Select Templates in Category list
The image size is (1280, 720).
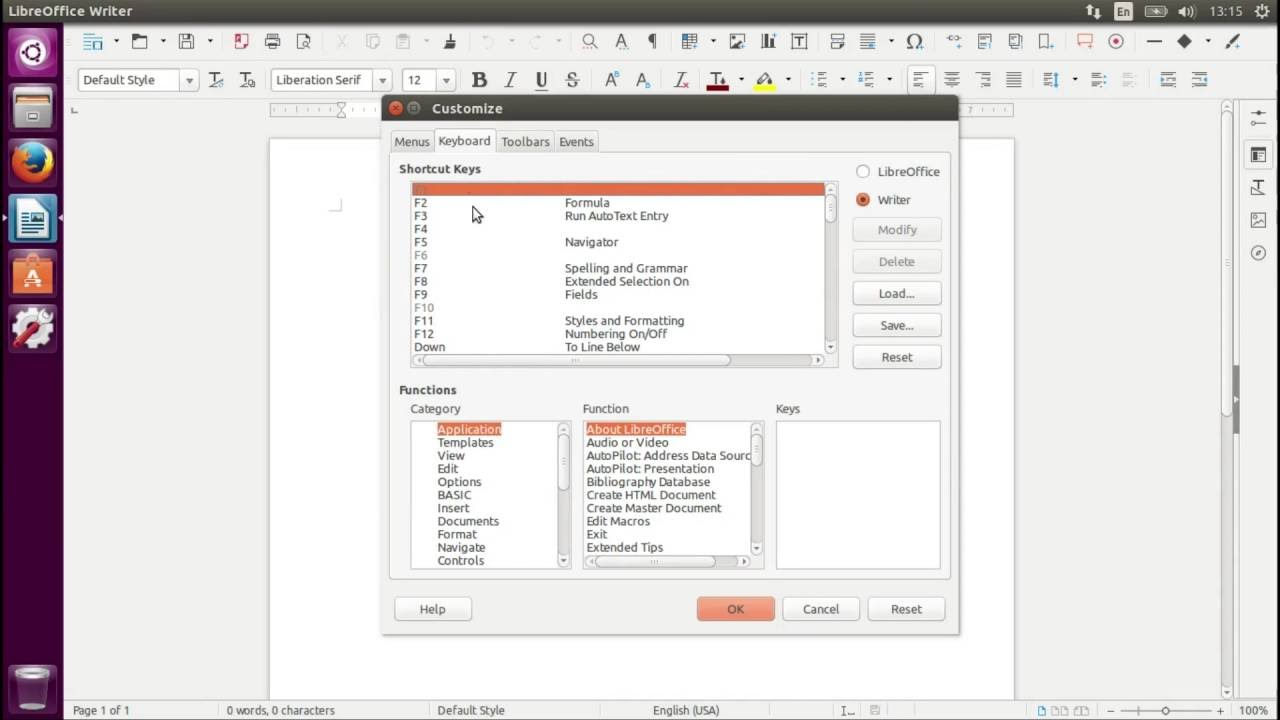tap(465, 442)
